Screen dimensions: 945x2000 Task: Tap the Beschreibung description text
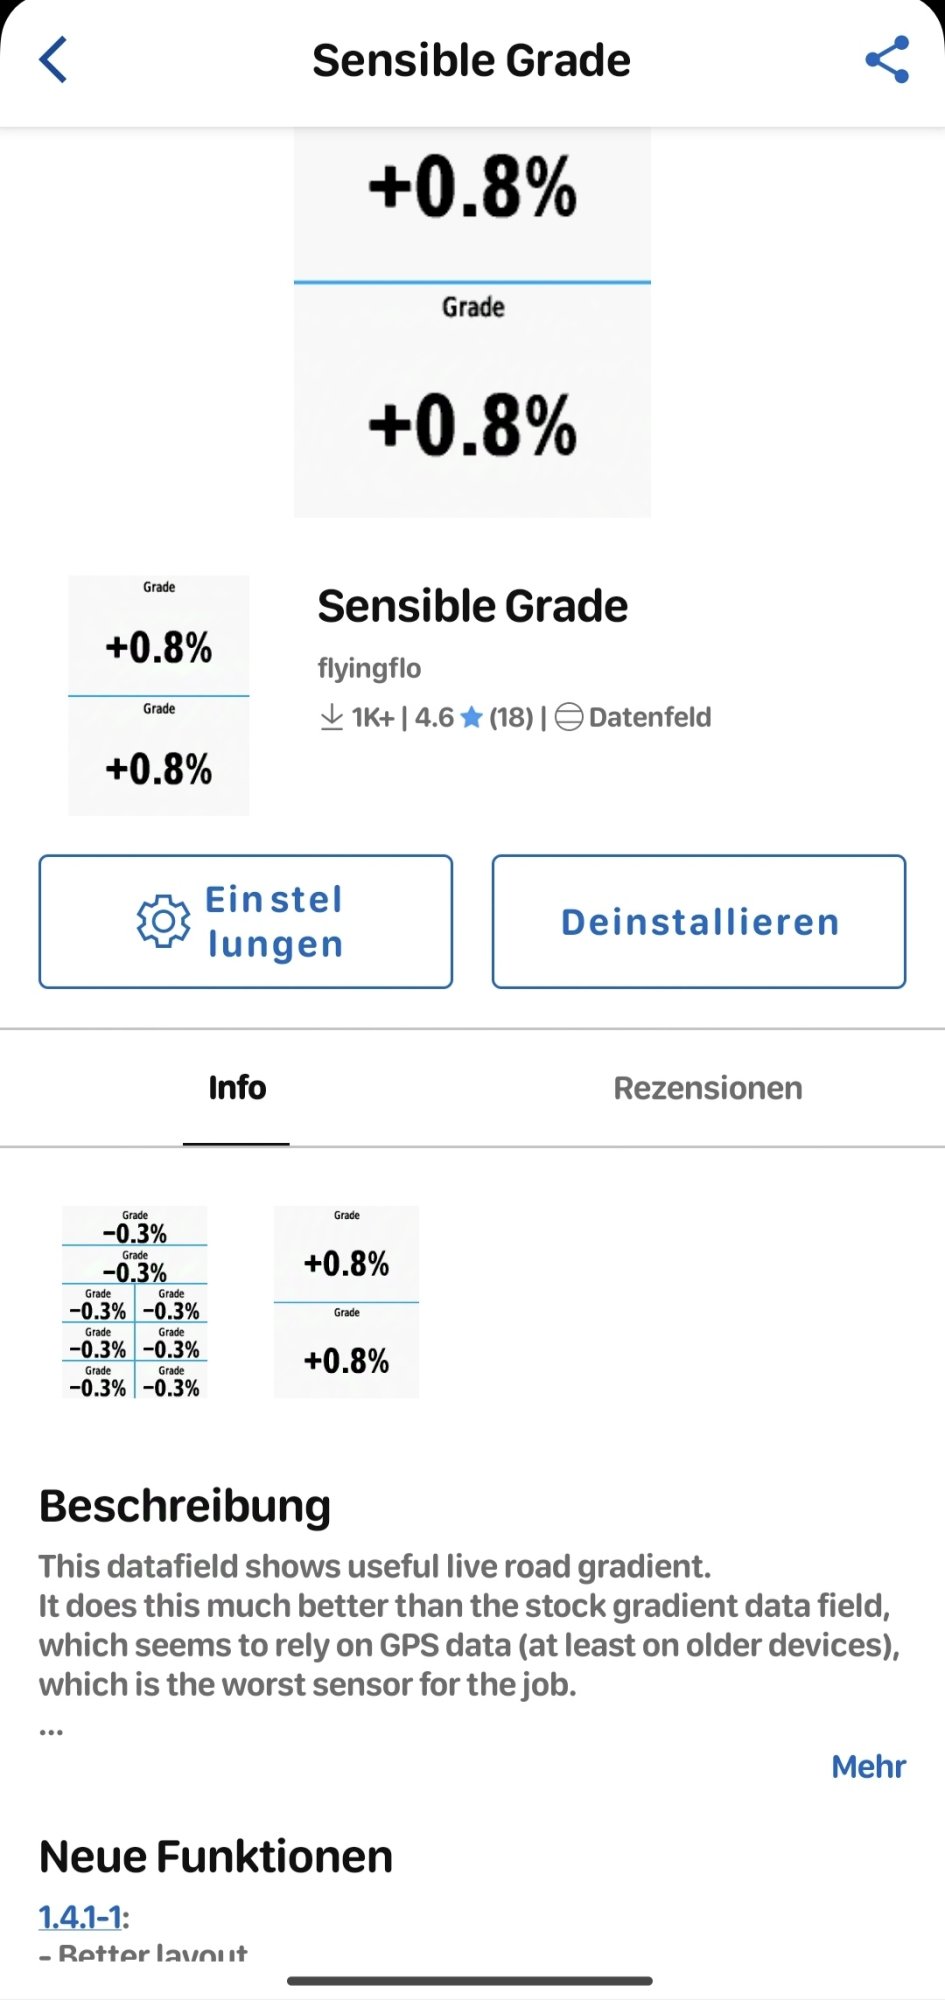(x=468, y=1625)
